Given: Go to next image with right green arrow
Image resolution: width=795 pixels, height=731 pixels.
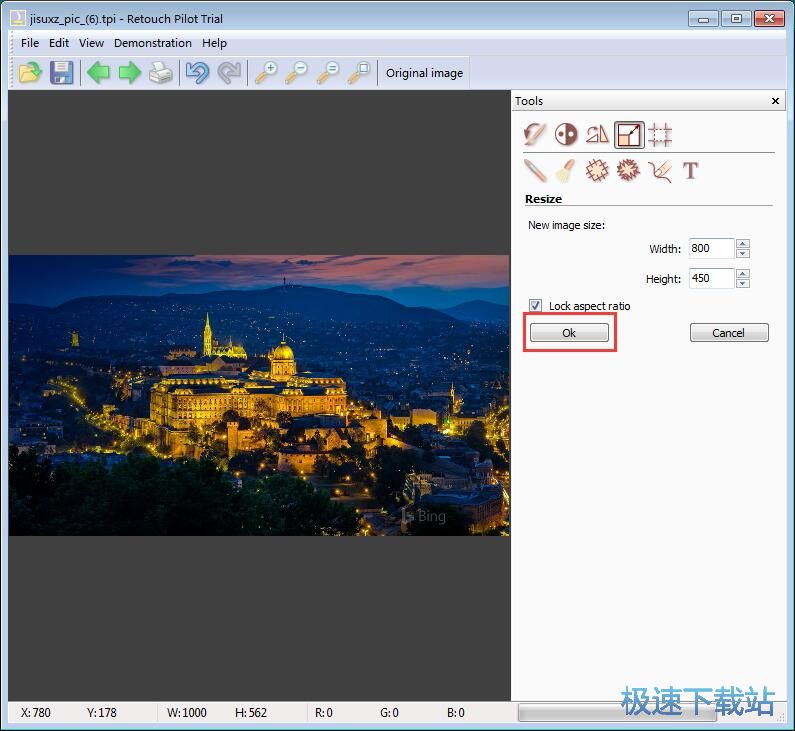Looking at the screenshot, I should [130, 73].
